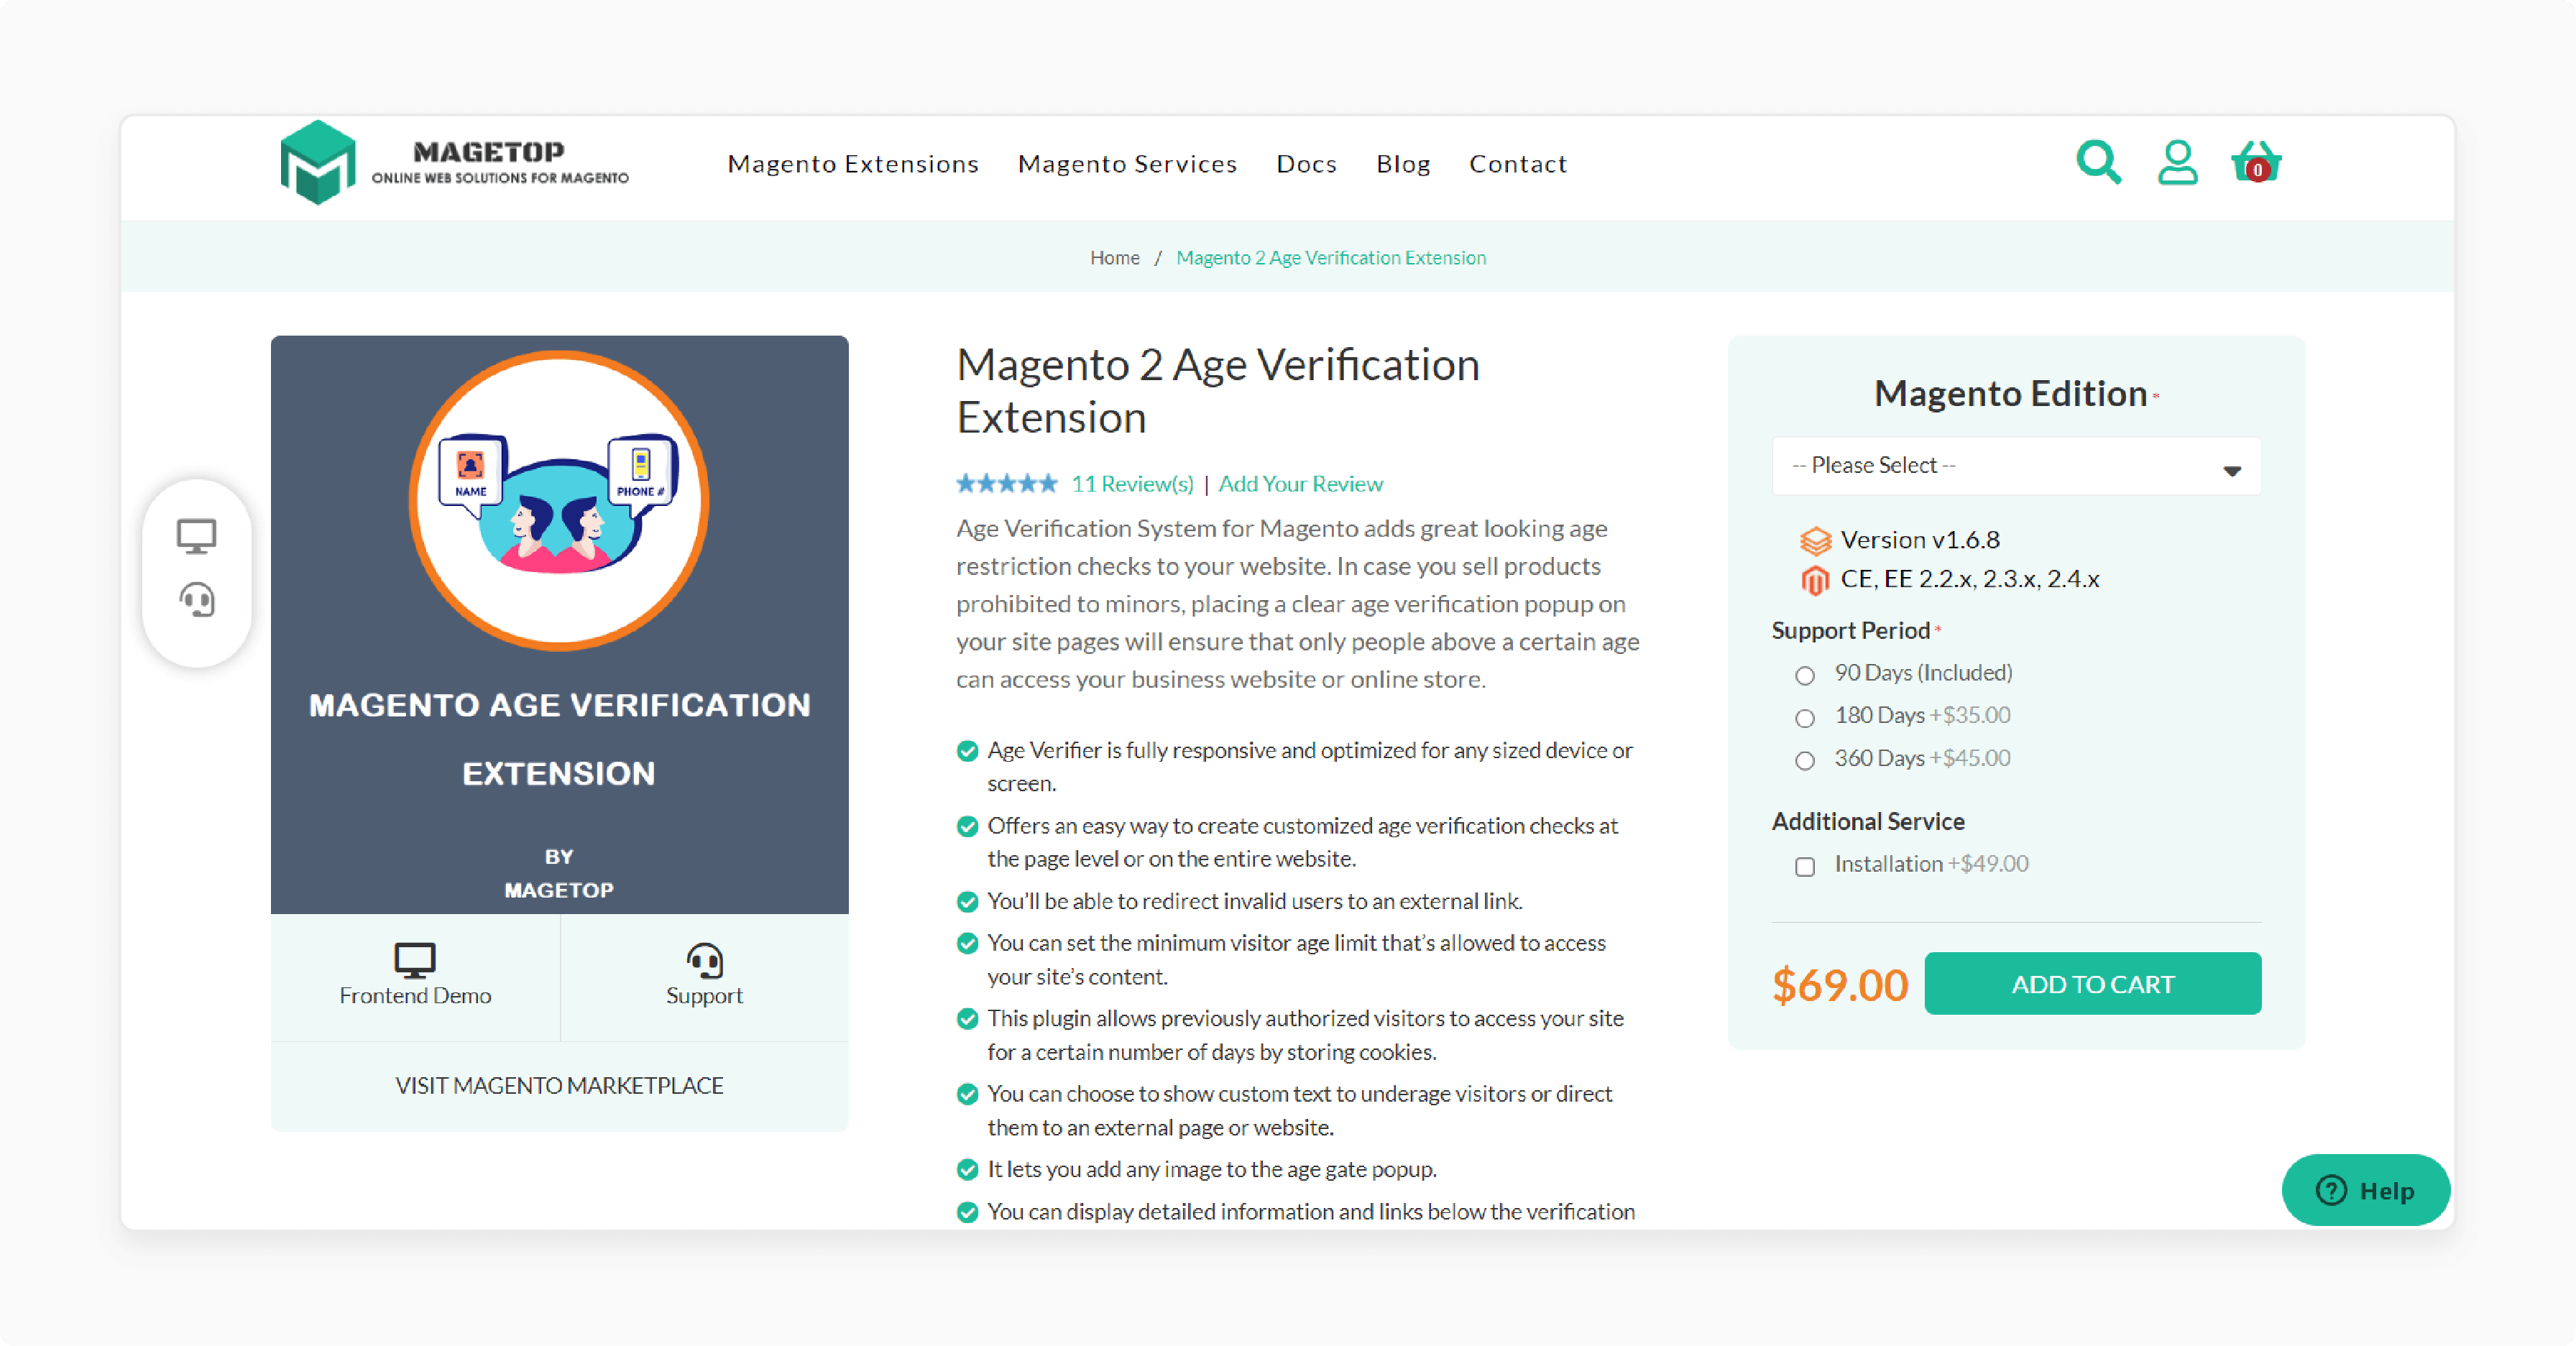Click the Version v1.6.8 layers icon
Viewport: 2576px width, 1346px height.
pos(1815,541)
